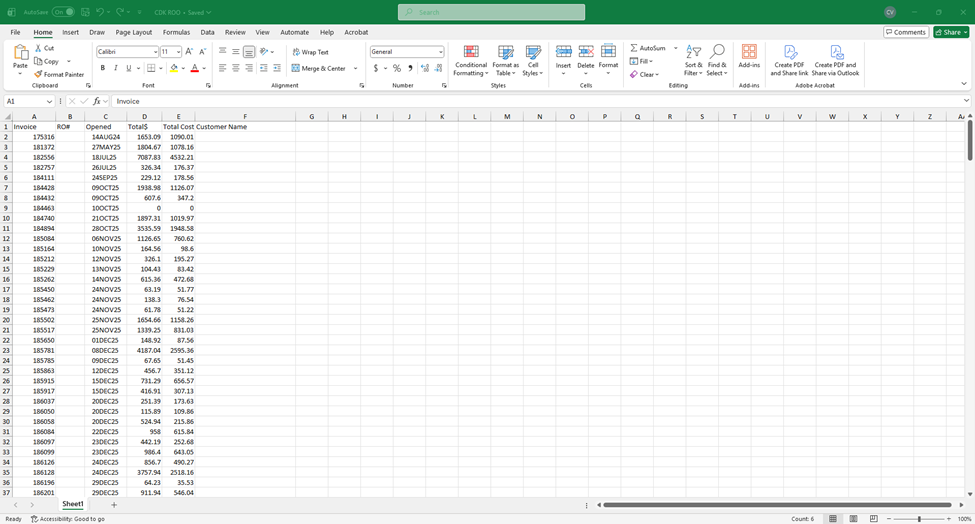Select the Sheet1 tab
Screen dimensions: 975x524
pyautogui.click(x=73, y=504)
